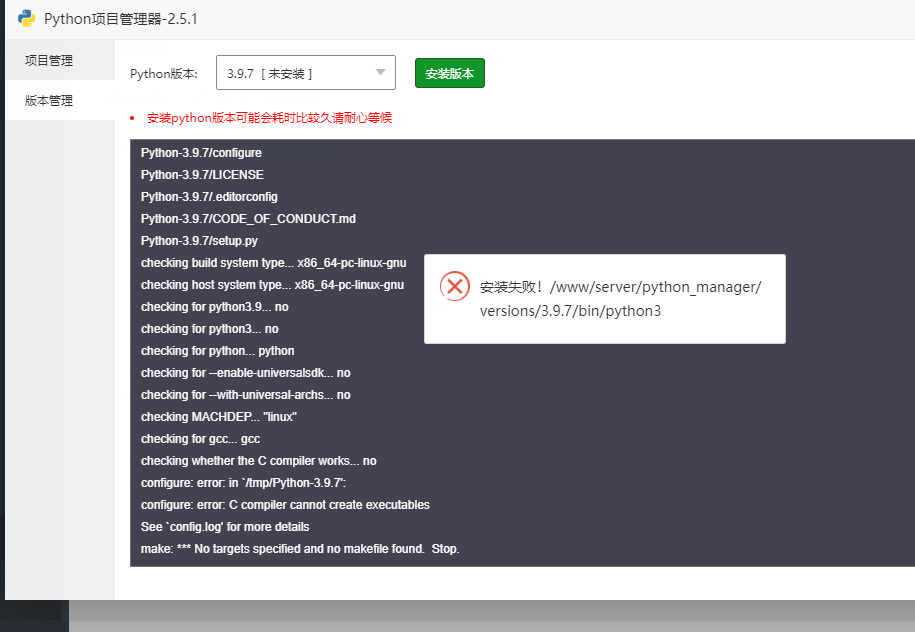
Task: Select log line Python-3.9.7/configure
Action: pos(201,153)
